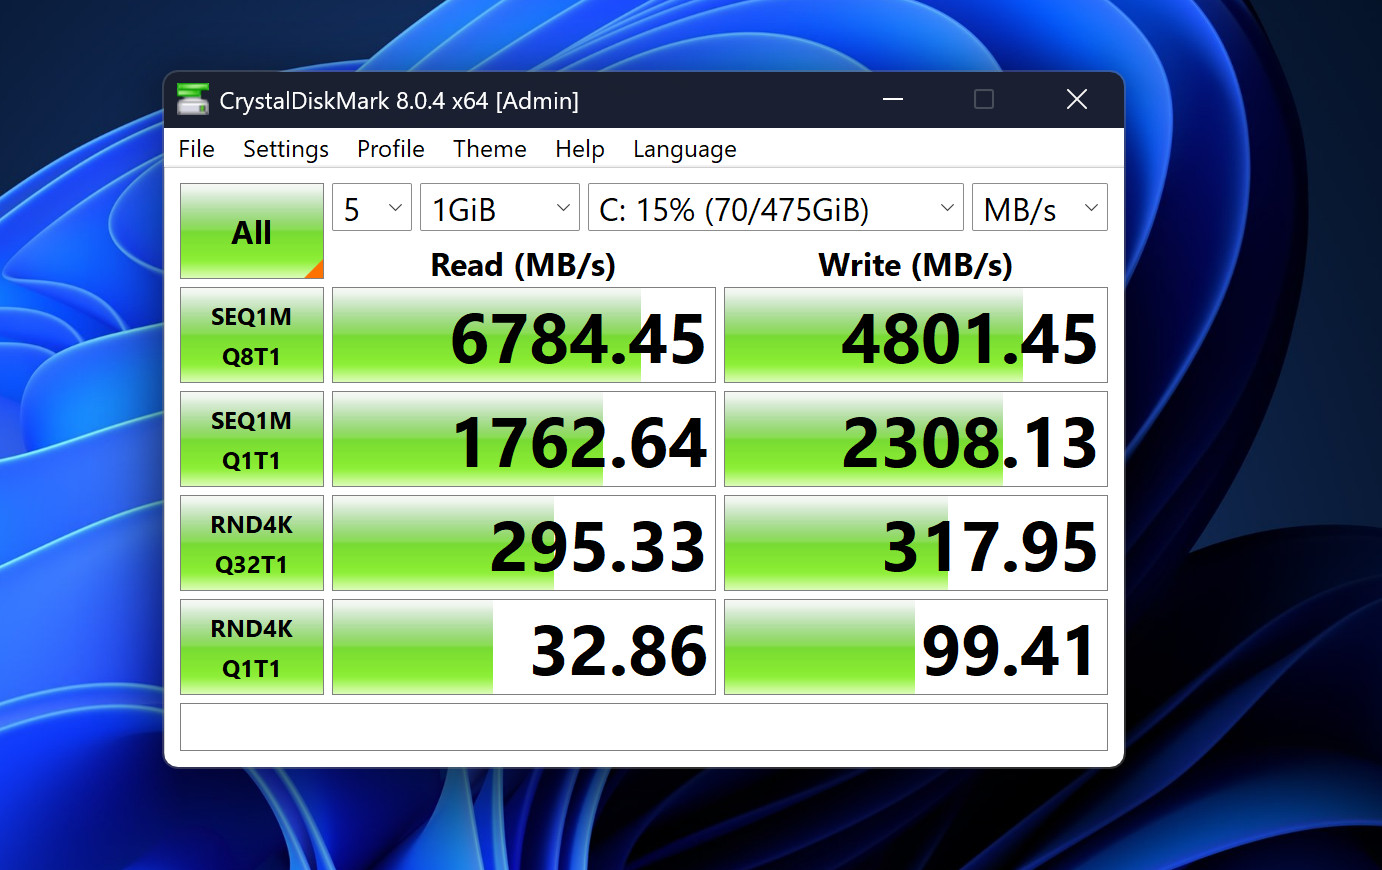This screenshot has height=870, width=1382.
Task: Click the SEQ1M Q1T1 read result 1762.64
Action: click(x=524, y=439)
